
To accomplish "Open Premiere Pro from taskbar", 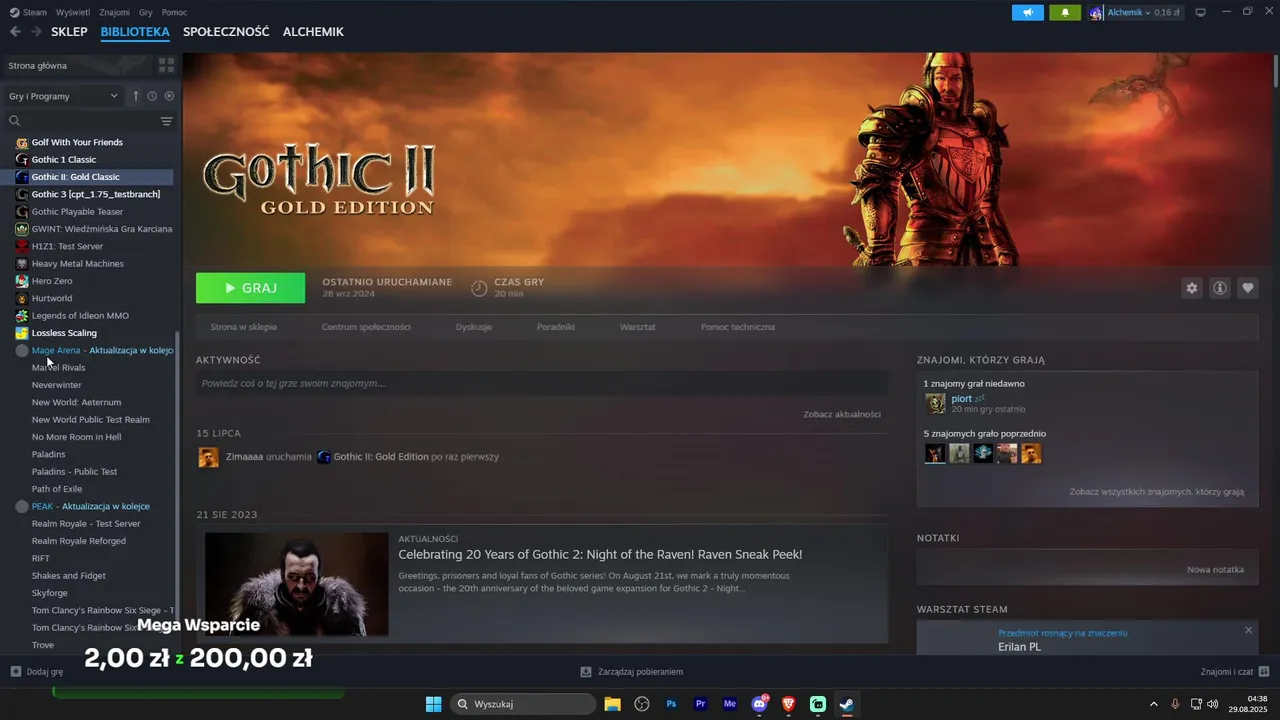I will (x=700, y=704).
